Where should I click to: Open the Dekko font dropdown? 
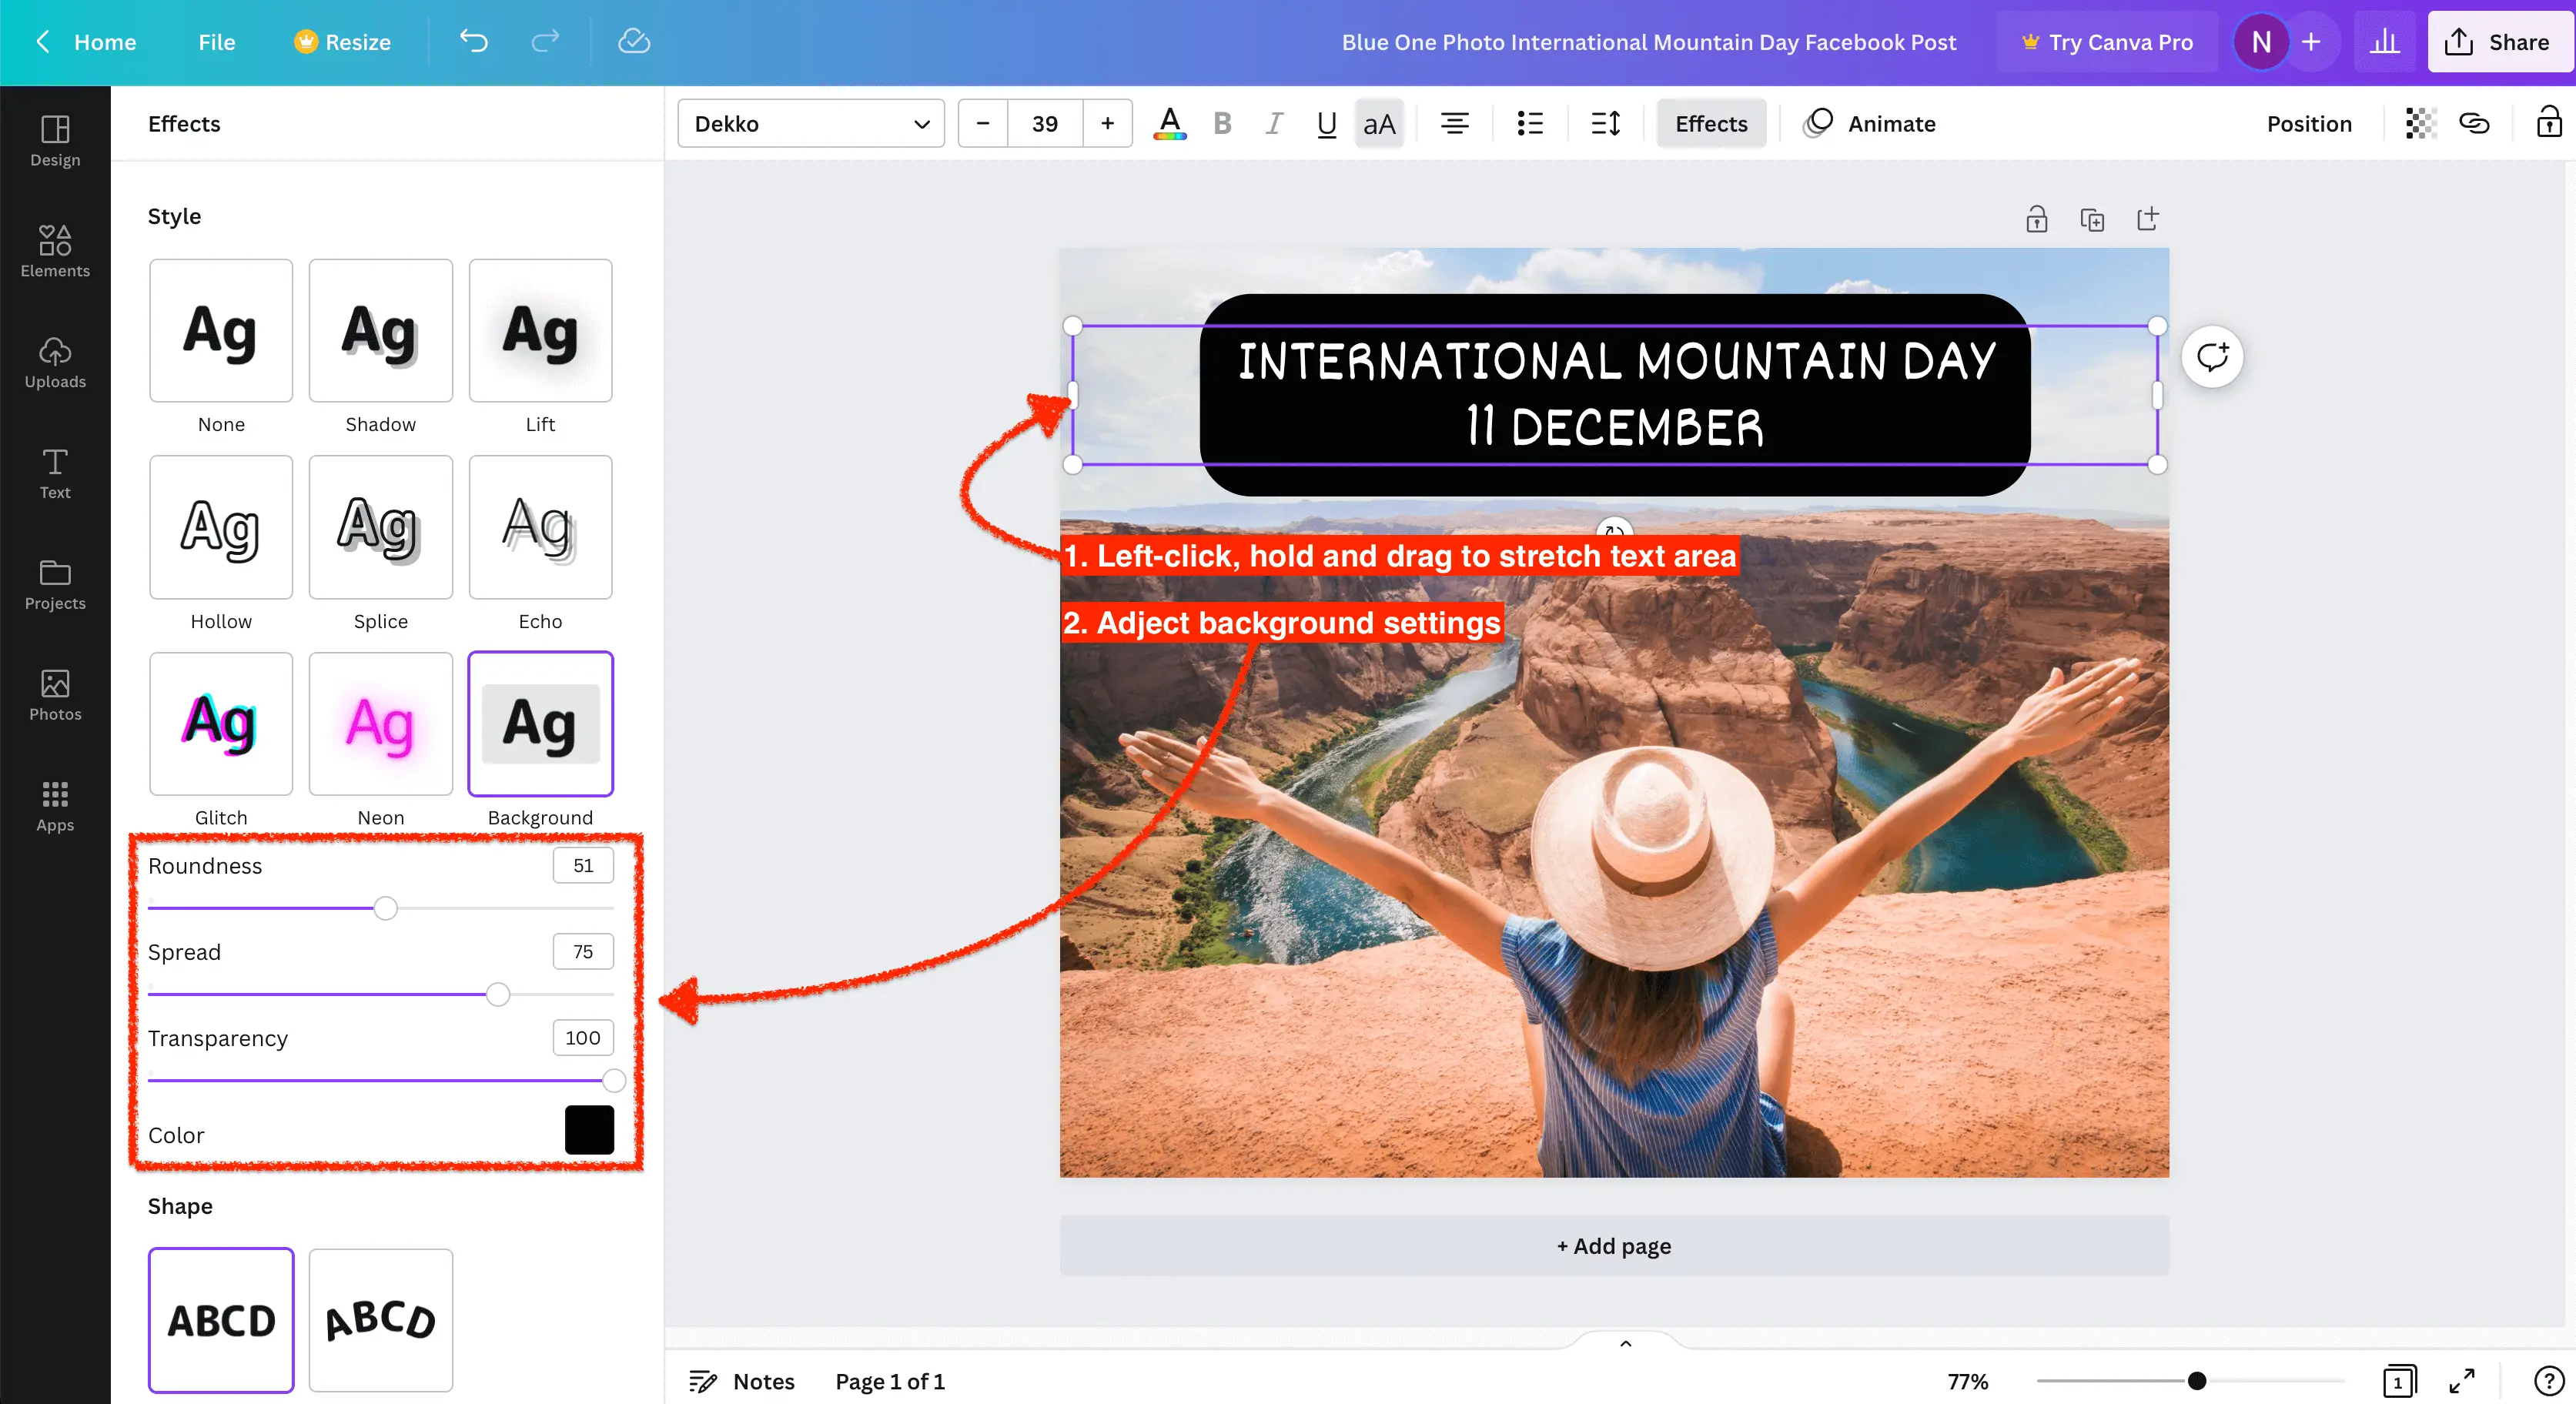pyautogui.click(x=811, y=124)
